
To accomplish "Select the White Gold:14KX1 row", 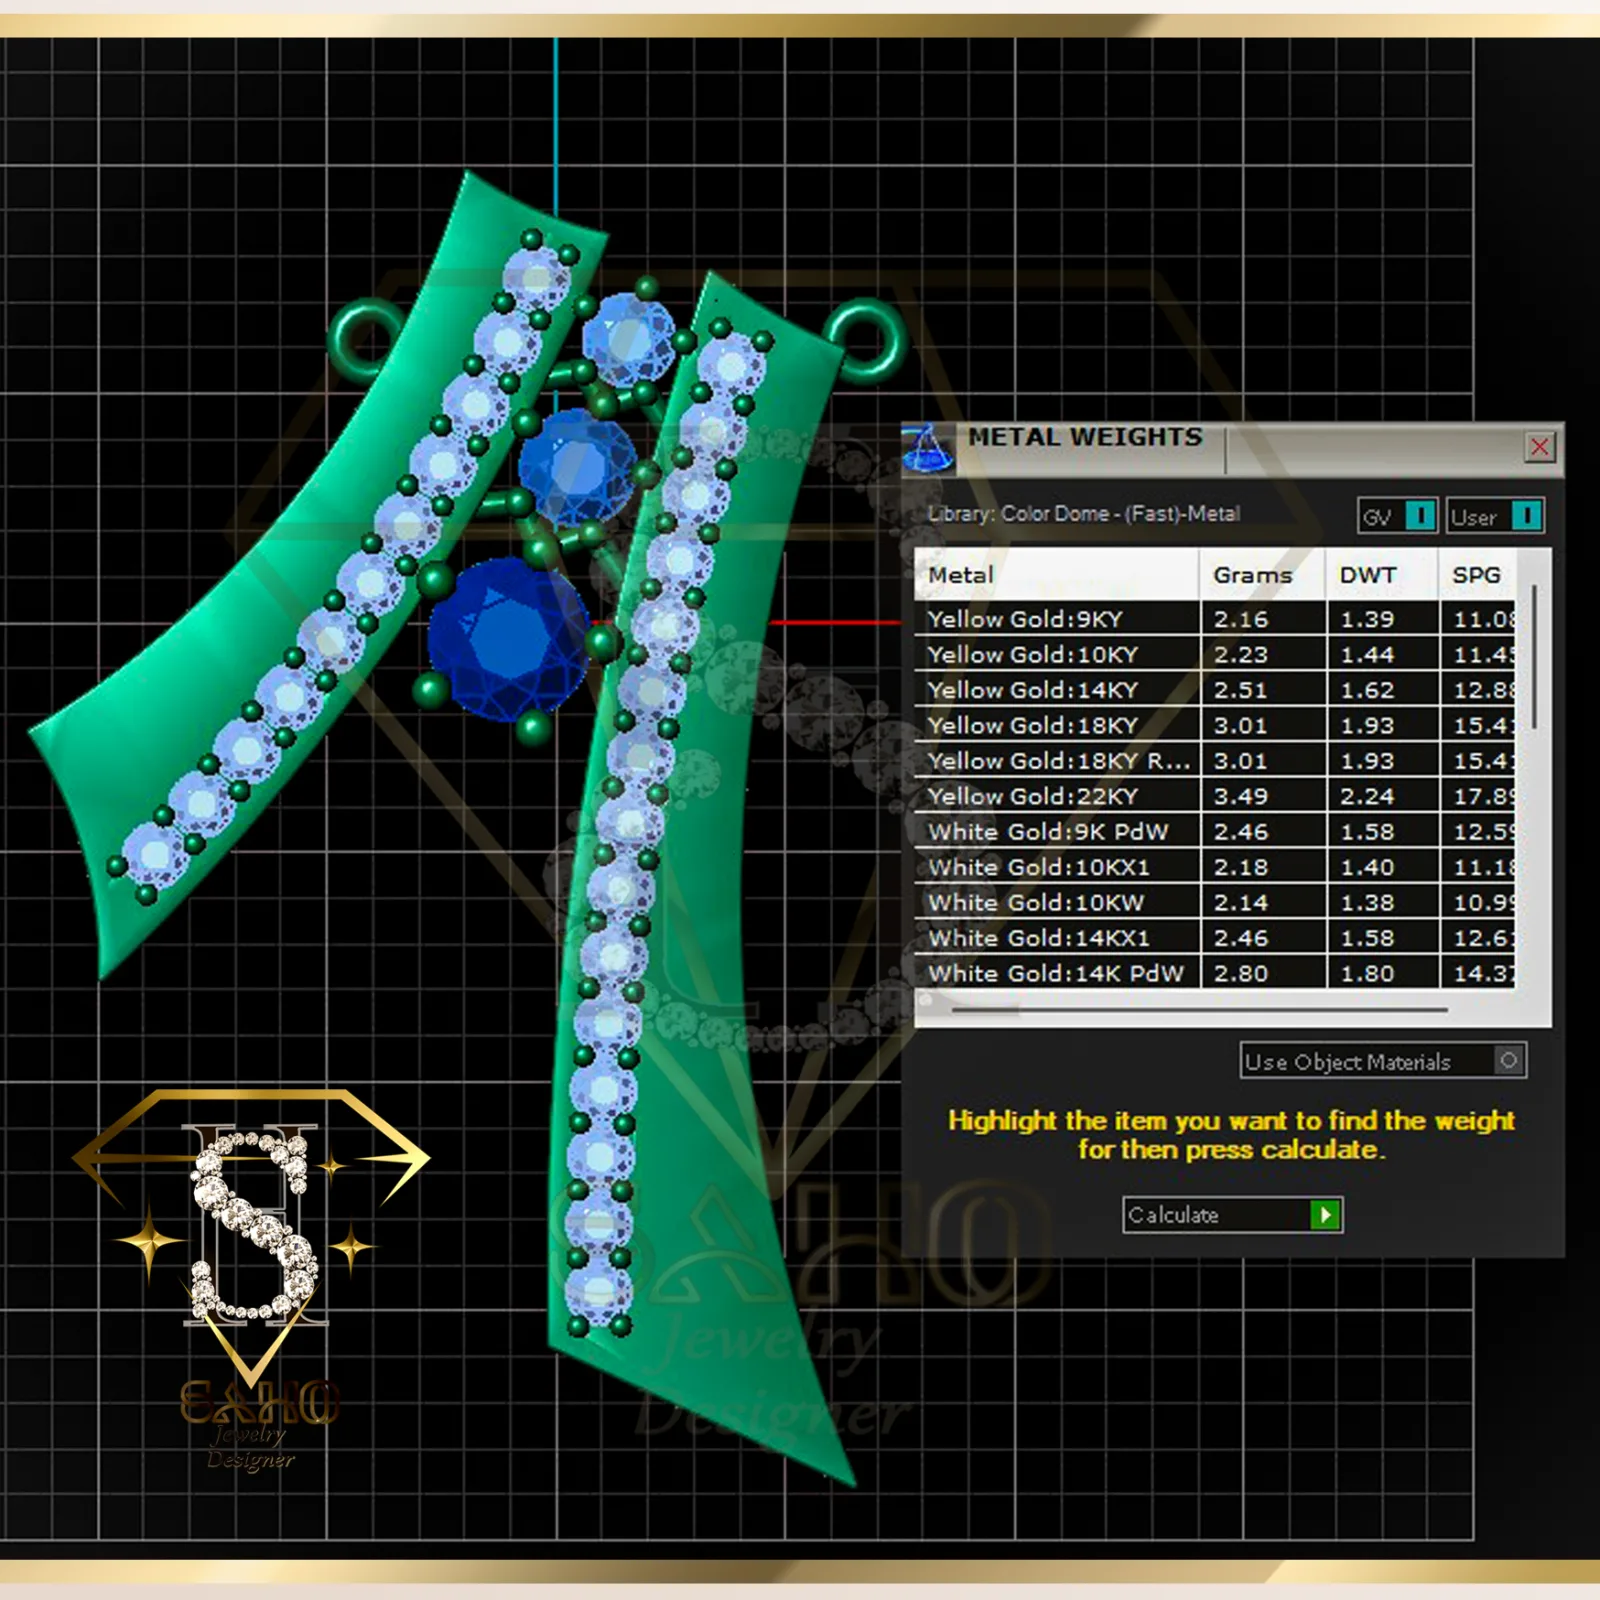I will [x=1215, y=938].
